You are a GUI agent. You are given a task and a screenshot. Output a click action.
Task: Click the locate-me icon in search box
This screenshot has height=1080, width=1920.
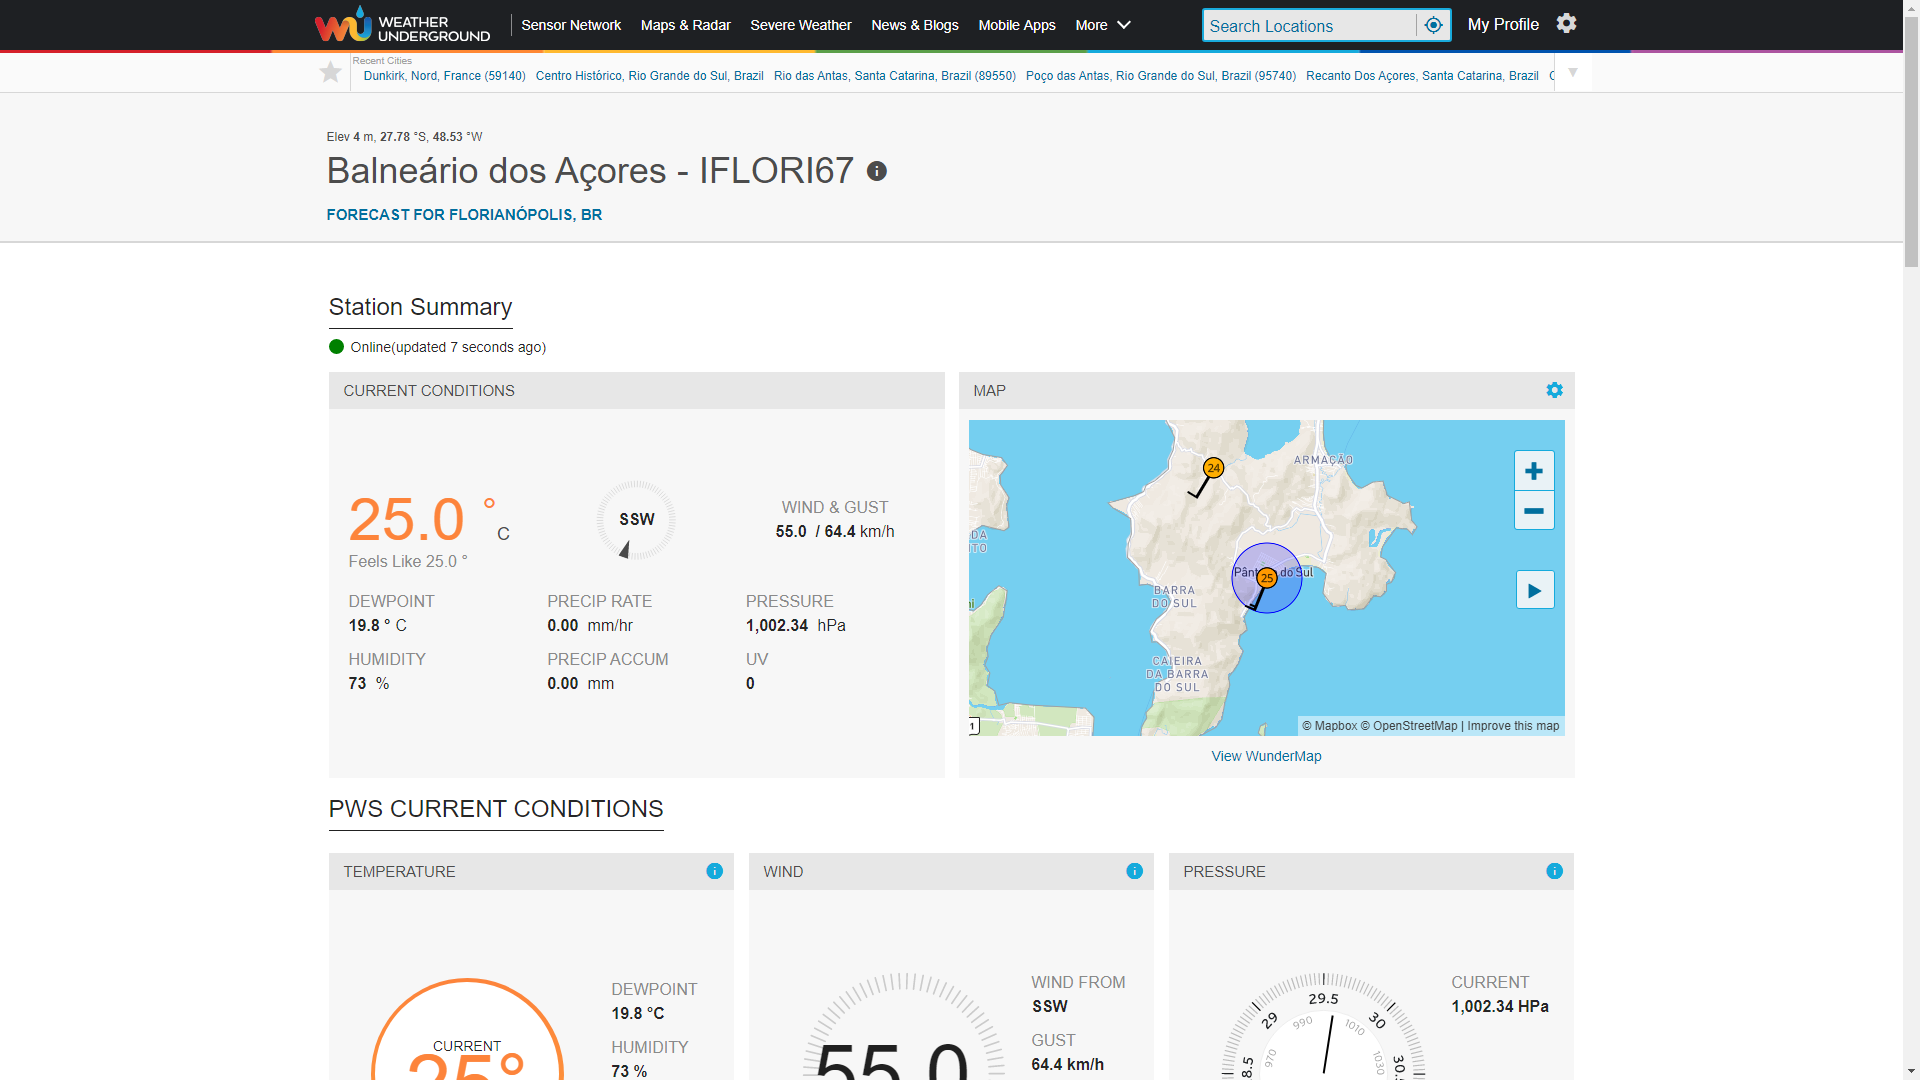tap(1433, 25)
